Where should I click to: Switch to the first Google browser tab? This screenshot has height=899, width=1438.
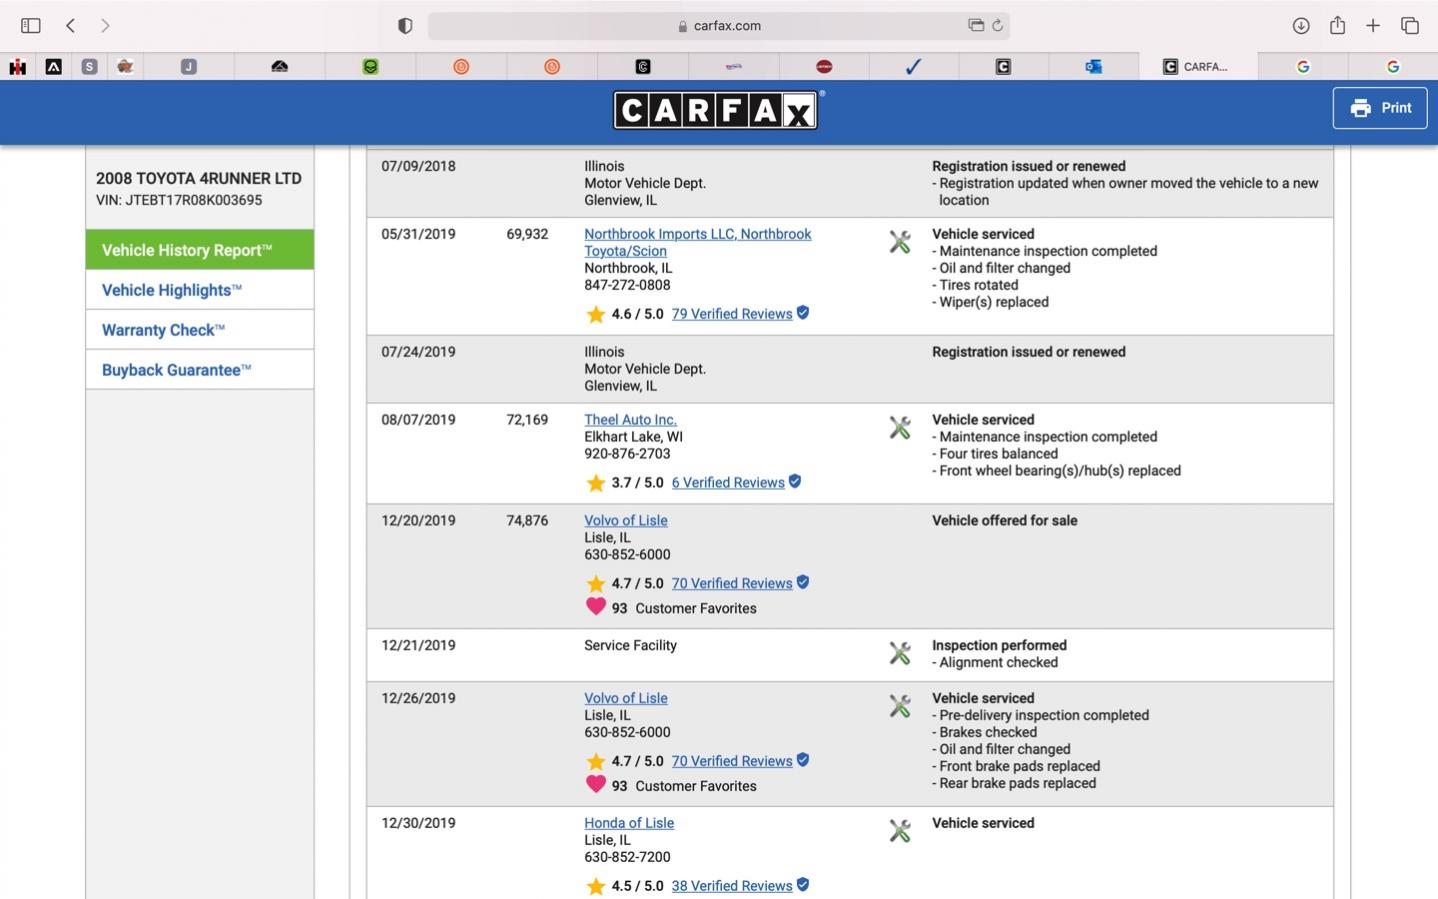pos(1303,66)
